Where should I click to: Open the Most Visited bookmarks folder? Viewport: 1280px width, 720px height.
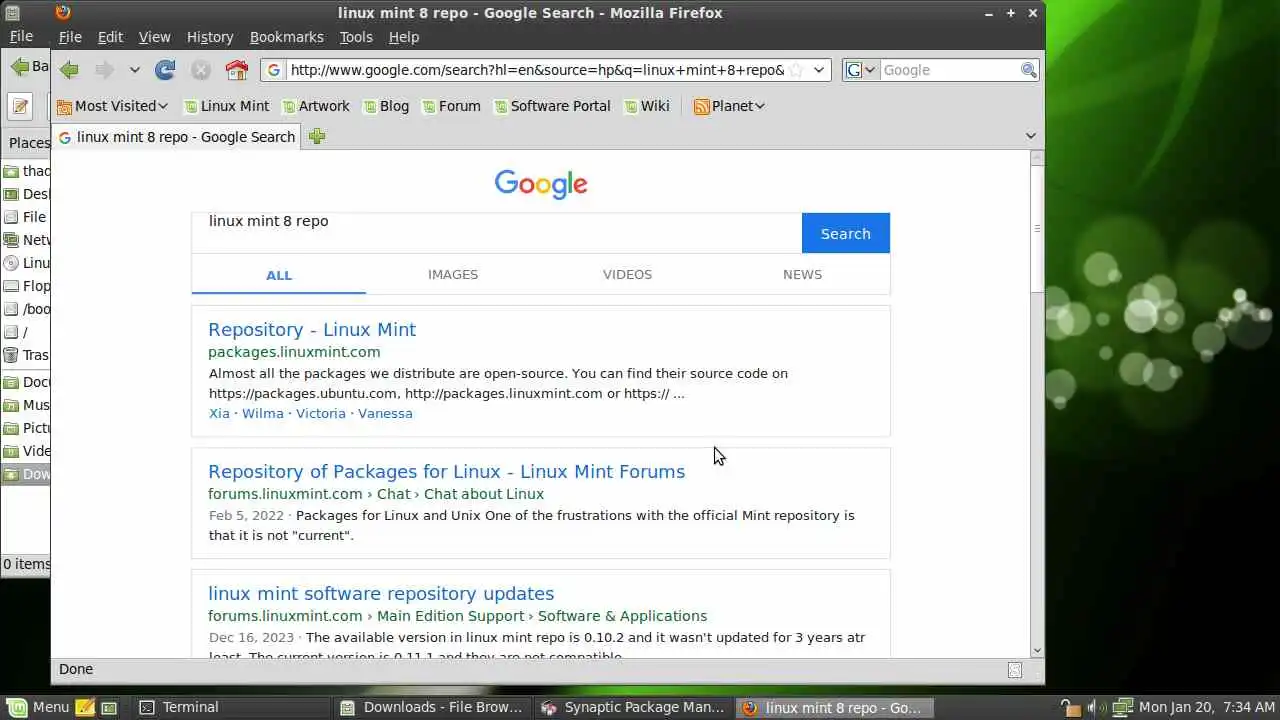click(x=112, y=106)
